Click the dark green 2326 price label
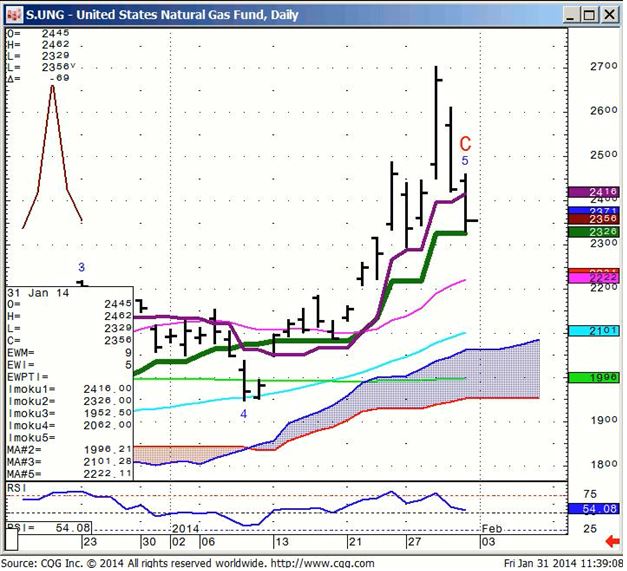The height and width of the screenshot is (571, 627). [594, 232]
